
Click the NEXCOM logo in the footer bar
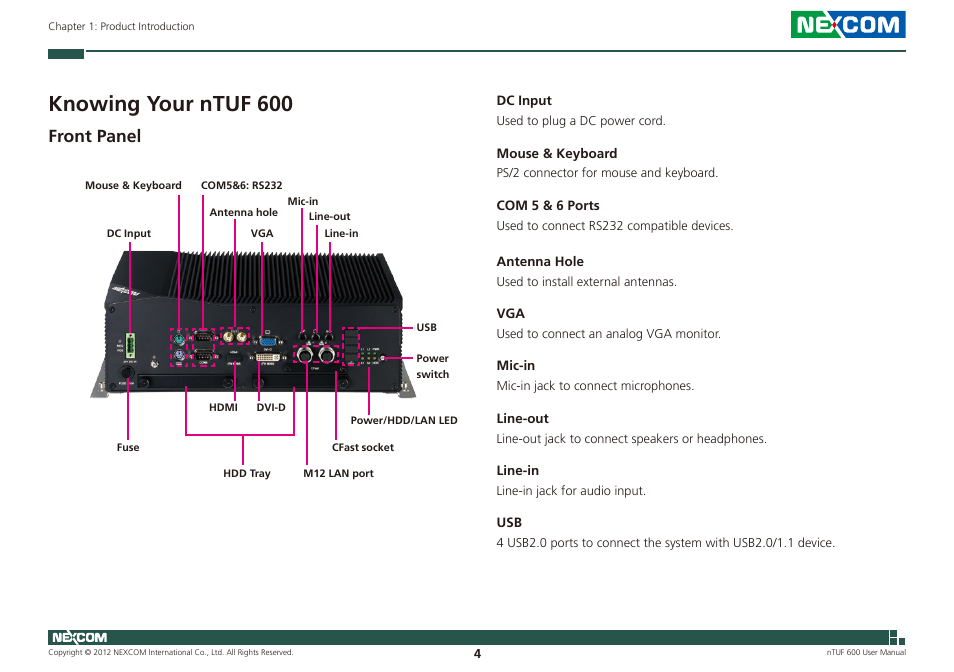click(79, 637)
